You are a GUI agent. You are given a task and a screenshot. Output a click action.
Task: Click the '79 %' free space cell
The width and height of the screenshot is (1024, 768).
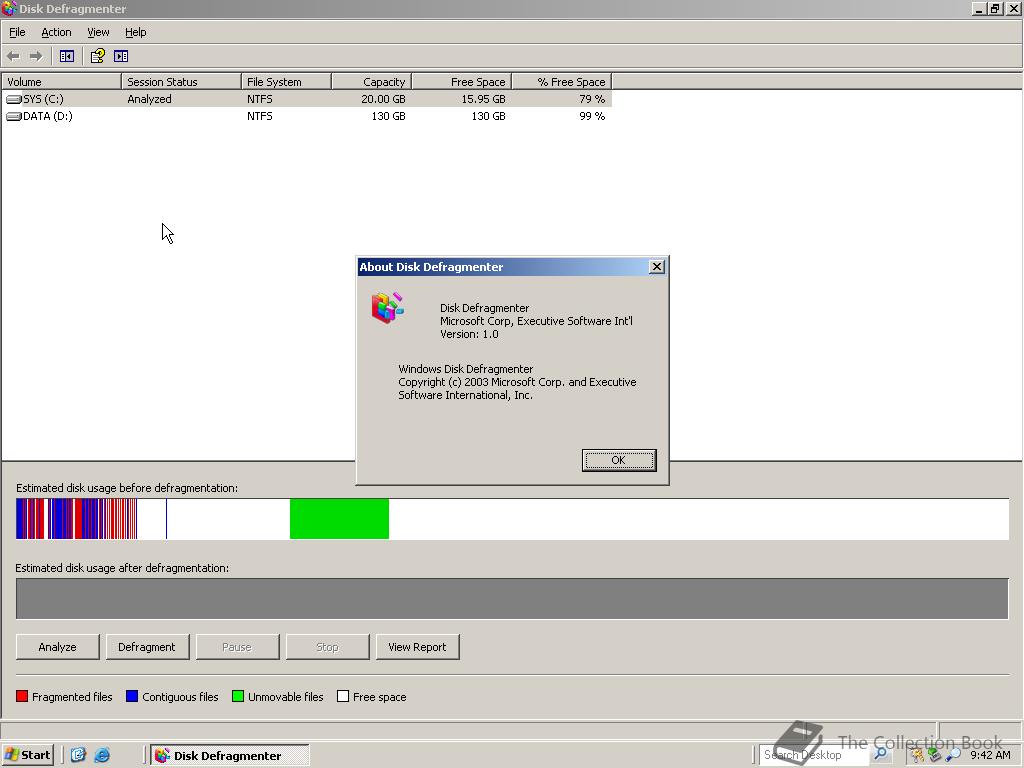592,99
